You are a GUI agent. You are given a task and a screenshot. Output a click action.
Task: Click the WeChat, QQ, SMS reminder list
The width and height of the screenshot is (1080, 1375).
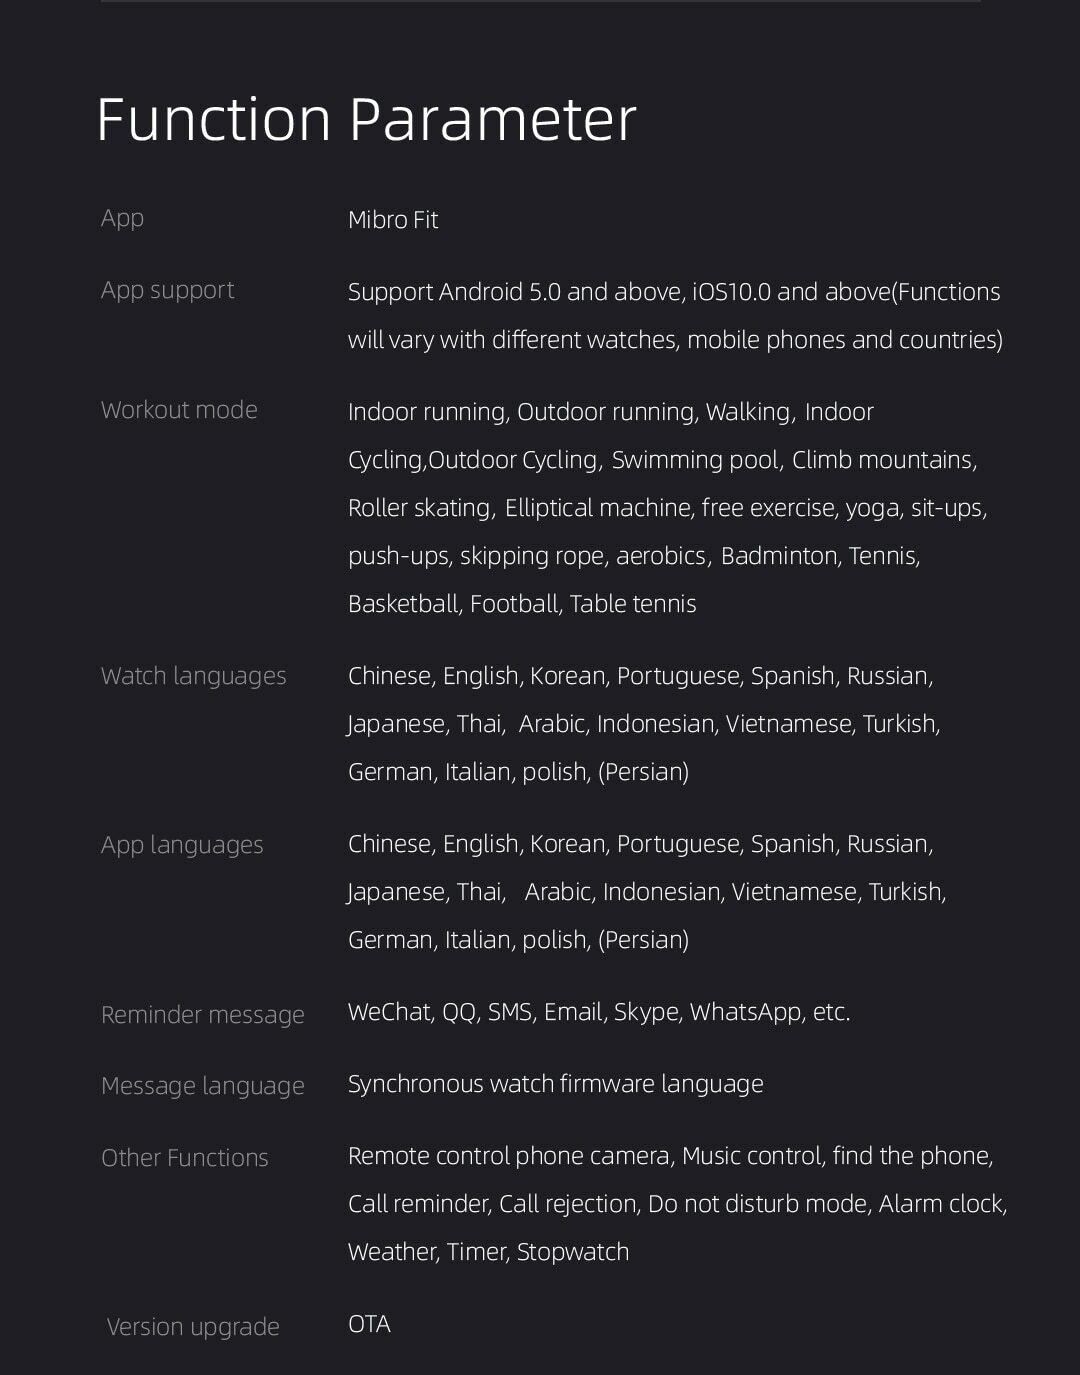tap(599, 1012)
